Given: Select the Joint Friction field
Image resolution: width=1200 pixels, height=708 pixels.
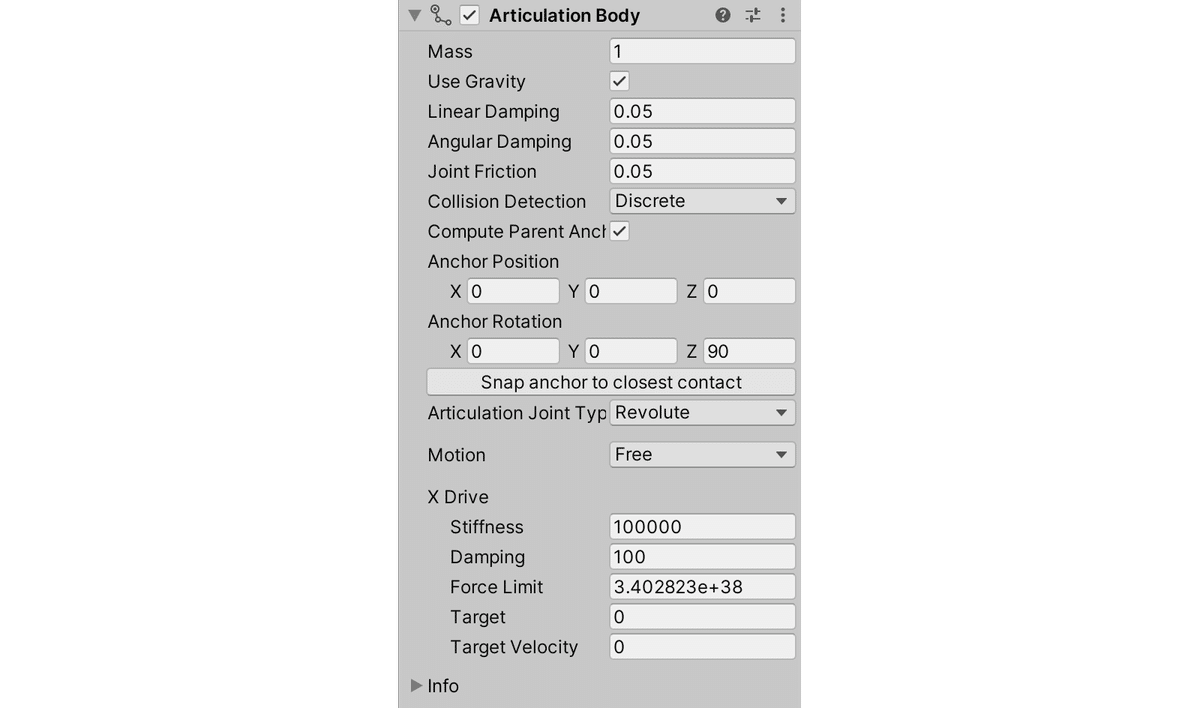Looking at the screenshot, I should coord(701,171).
